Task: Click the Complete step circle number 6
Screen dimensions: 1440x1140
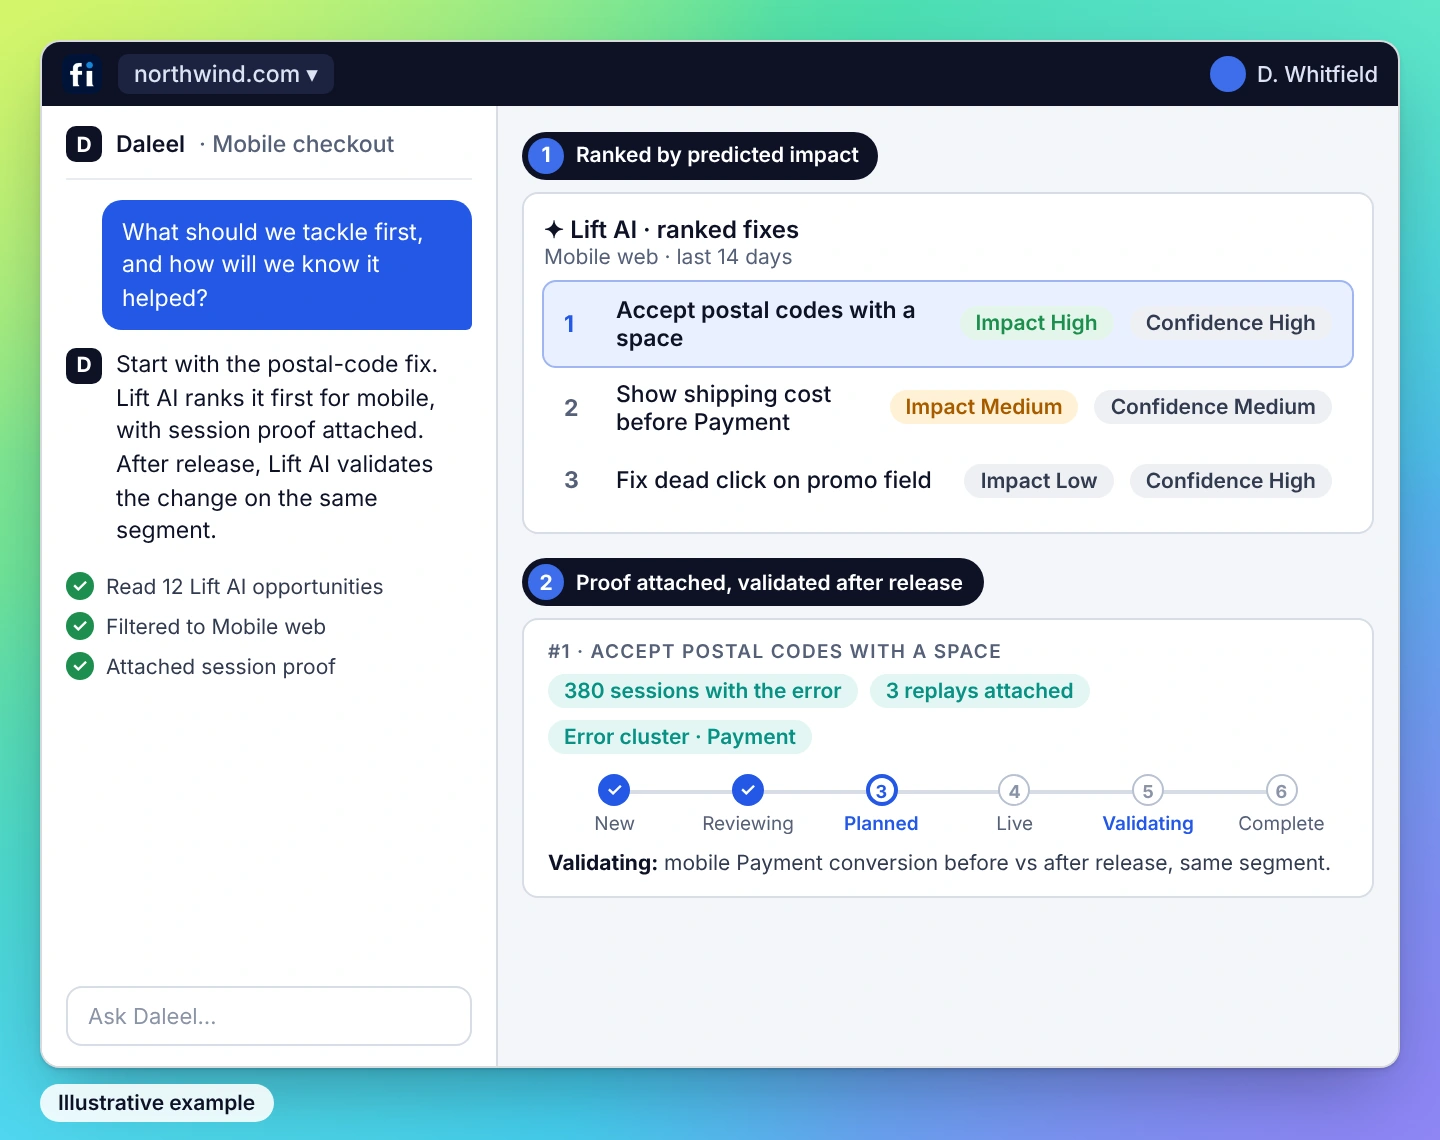Action: (x=1281, y=791)
